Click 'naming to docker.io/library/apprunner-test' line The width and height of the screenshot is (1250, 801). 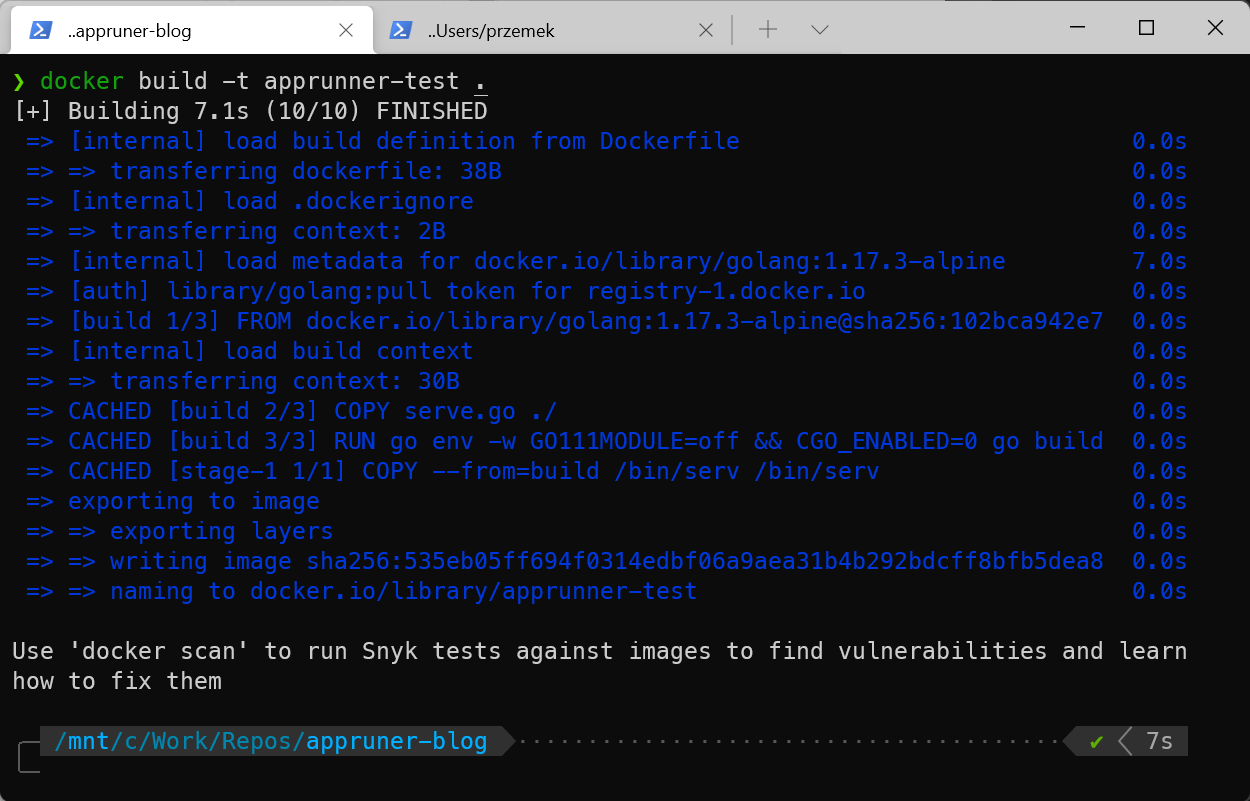pyautogui.click(x=362, y=591)
